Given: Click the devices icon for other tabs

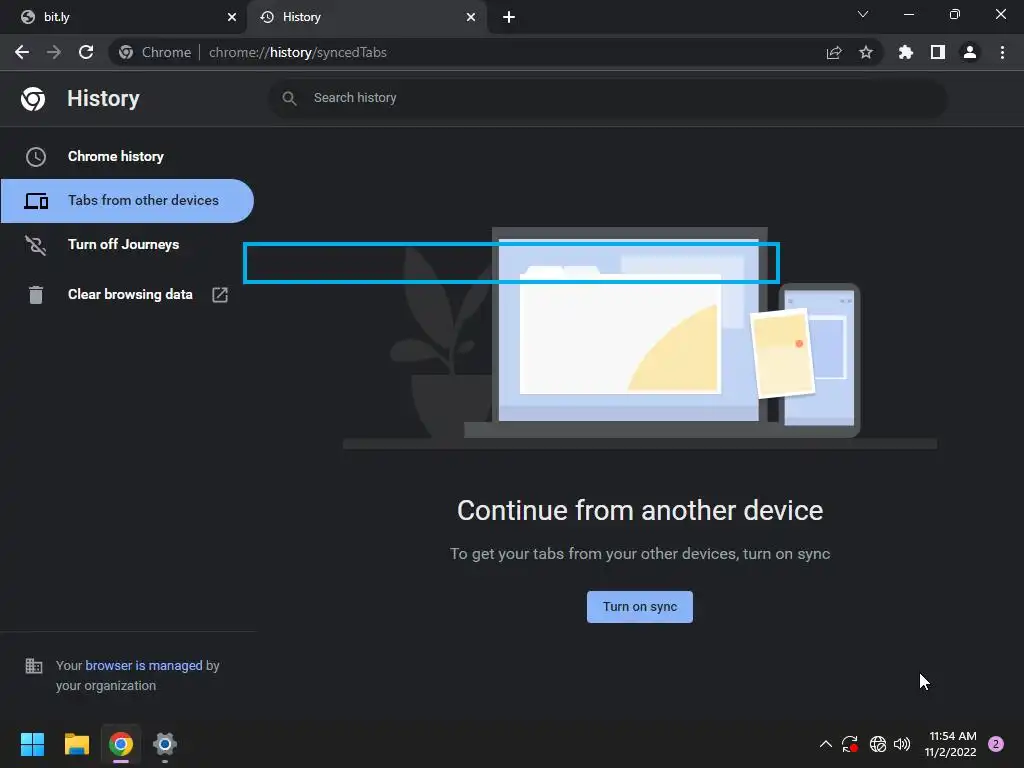Looking at the screenshot, I should pyautogui.click(x=36, y=201).
